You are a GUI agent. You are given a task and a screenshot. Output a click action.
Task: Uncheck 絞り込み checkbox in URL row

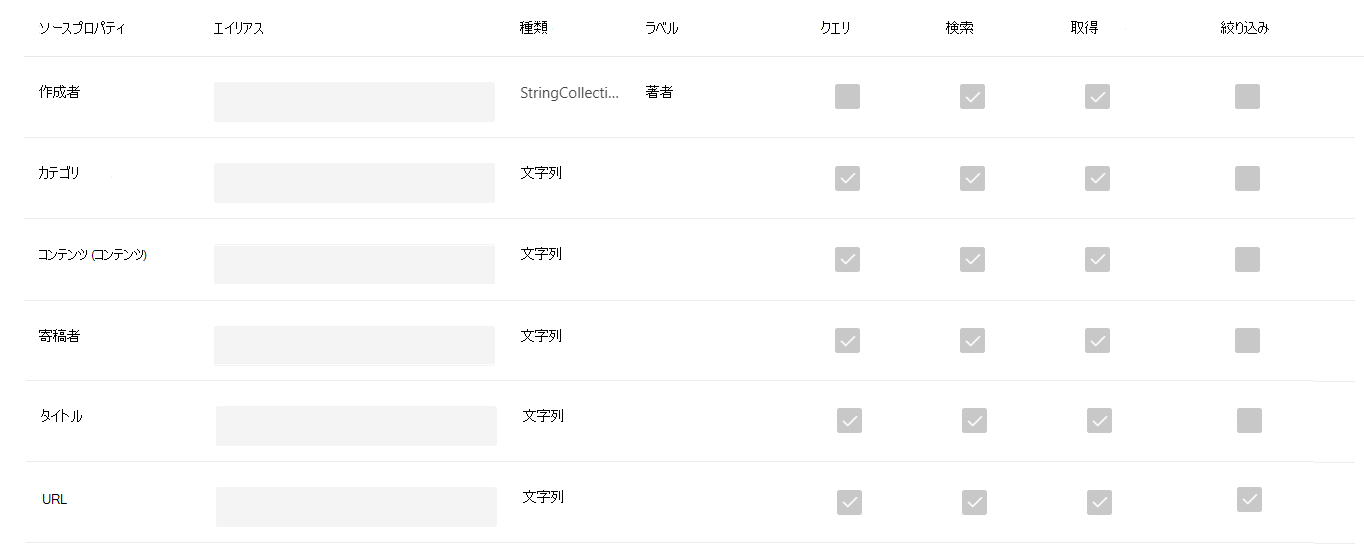[x=1249, y=499]
